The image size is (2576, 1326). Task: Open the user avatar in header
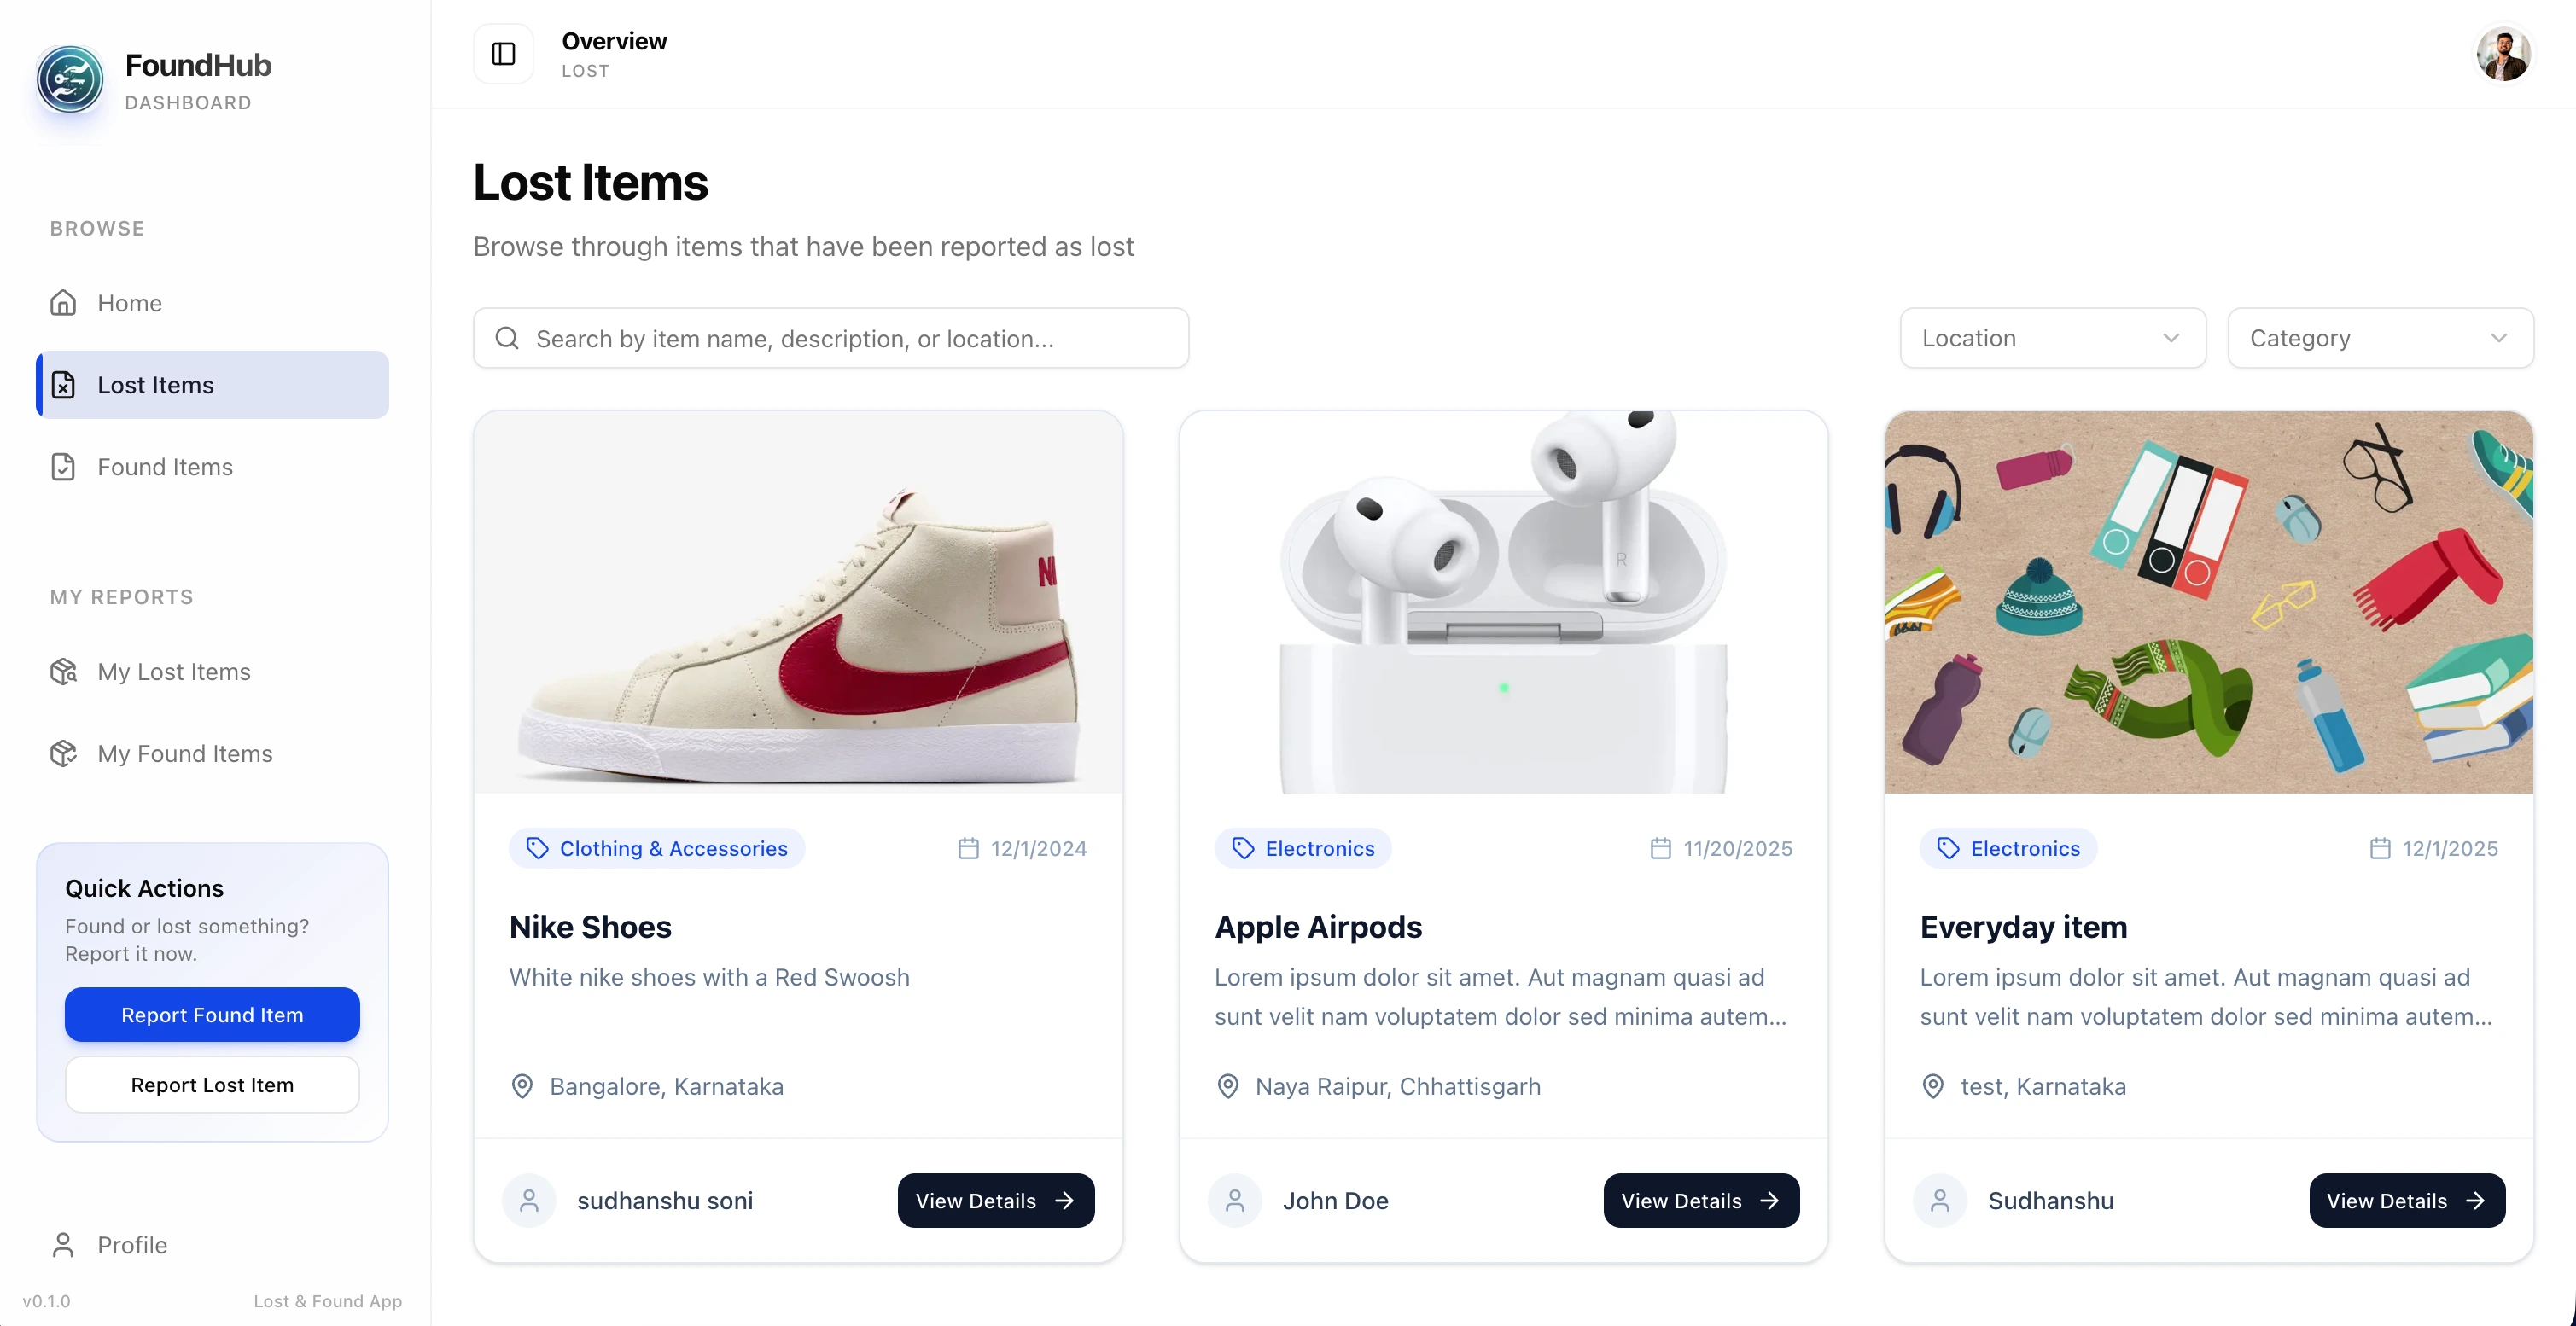point(2503,54)
